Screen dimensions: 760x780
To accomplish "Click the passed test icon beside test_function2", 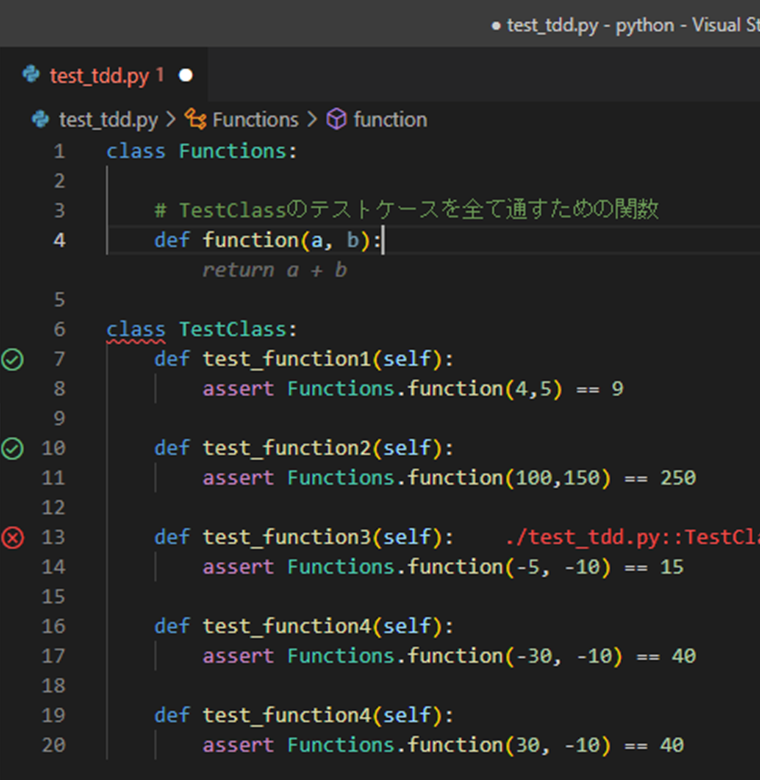I will pyautogui.click(x=12, y=449).
